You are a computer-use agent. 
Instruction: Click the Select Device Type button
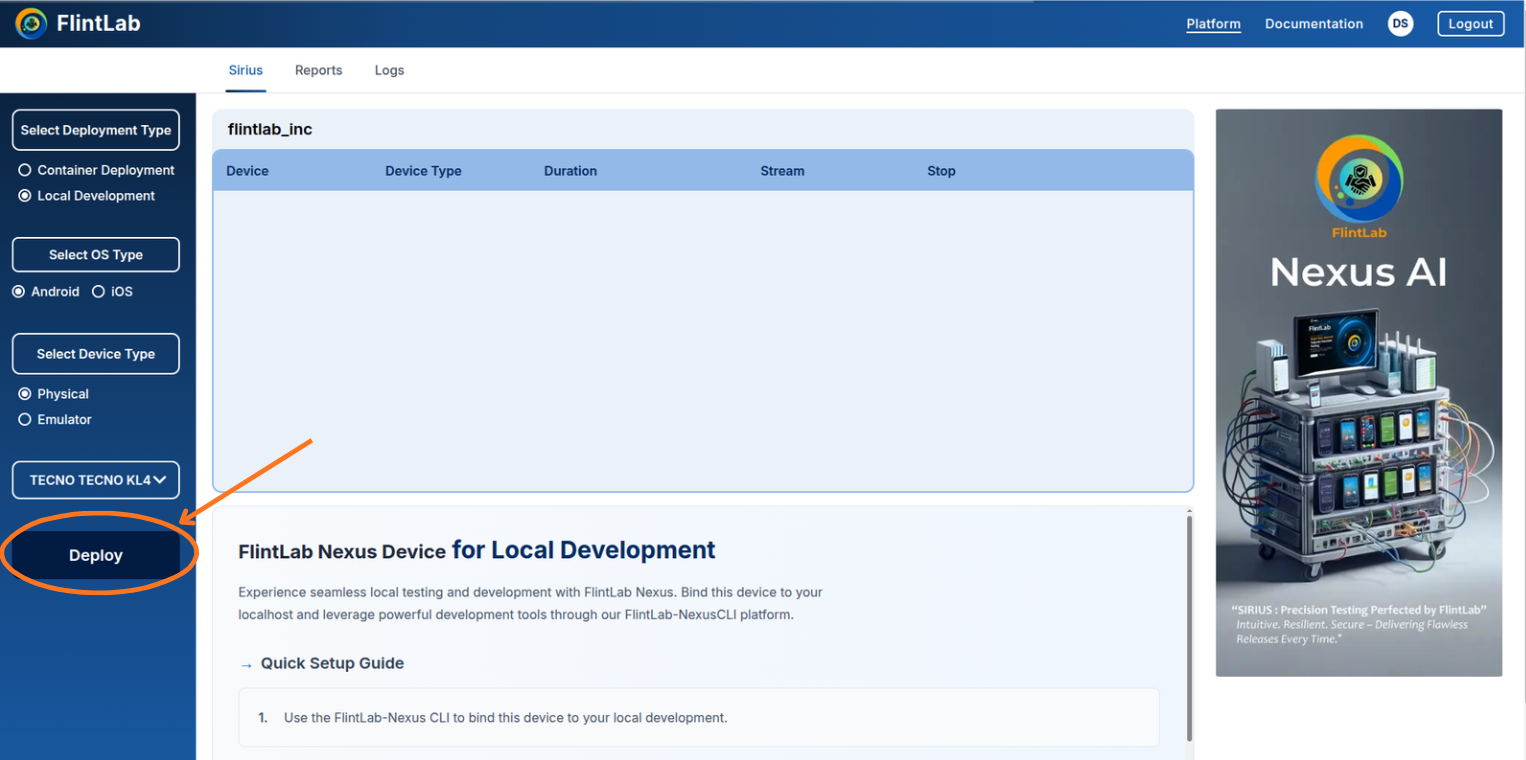(x=96, y=353)
